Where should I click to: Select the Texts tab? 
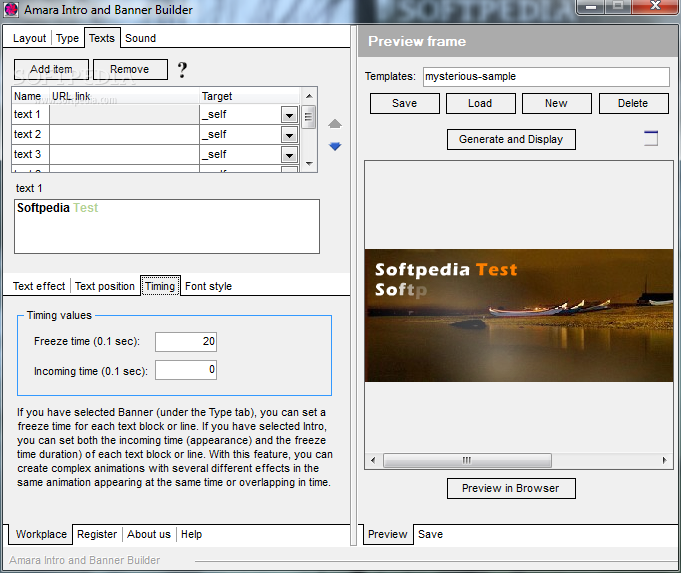(x=102, y=38)
